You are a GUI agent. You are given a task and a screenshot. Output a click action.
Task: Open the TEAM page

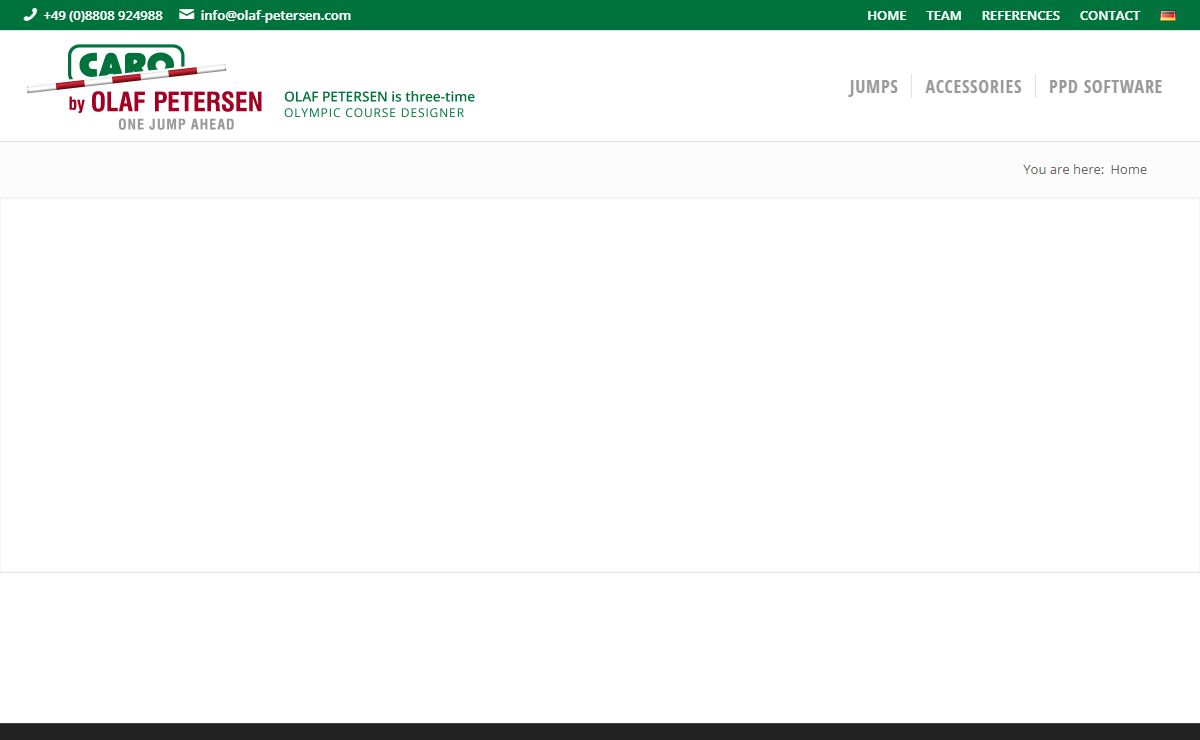point(943,15)
